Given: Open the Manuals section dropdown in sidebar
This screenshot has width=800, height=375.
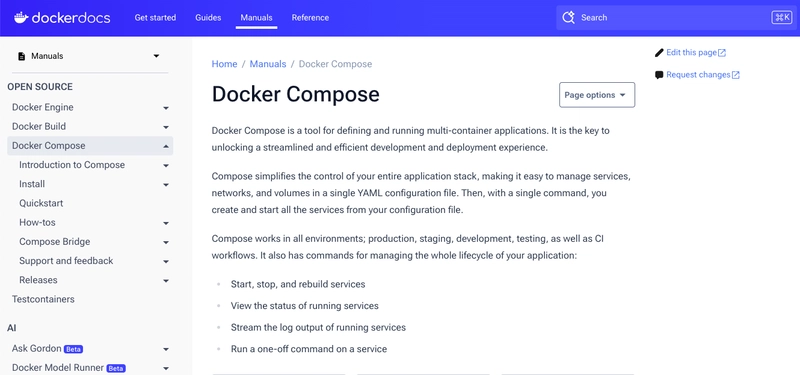Looking at the screenshot, I should pos(157,56).
